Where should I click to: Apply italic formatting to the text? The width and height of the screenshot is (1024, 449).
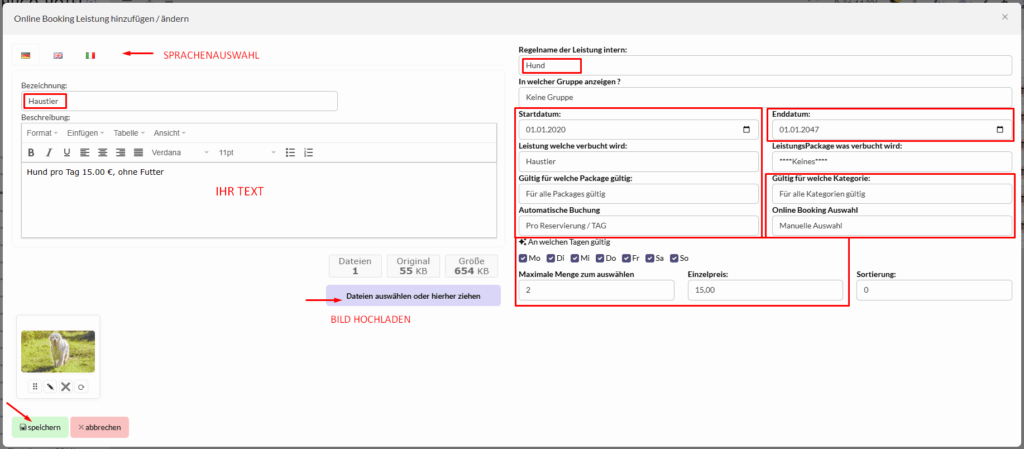pos(49,153)
